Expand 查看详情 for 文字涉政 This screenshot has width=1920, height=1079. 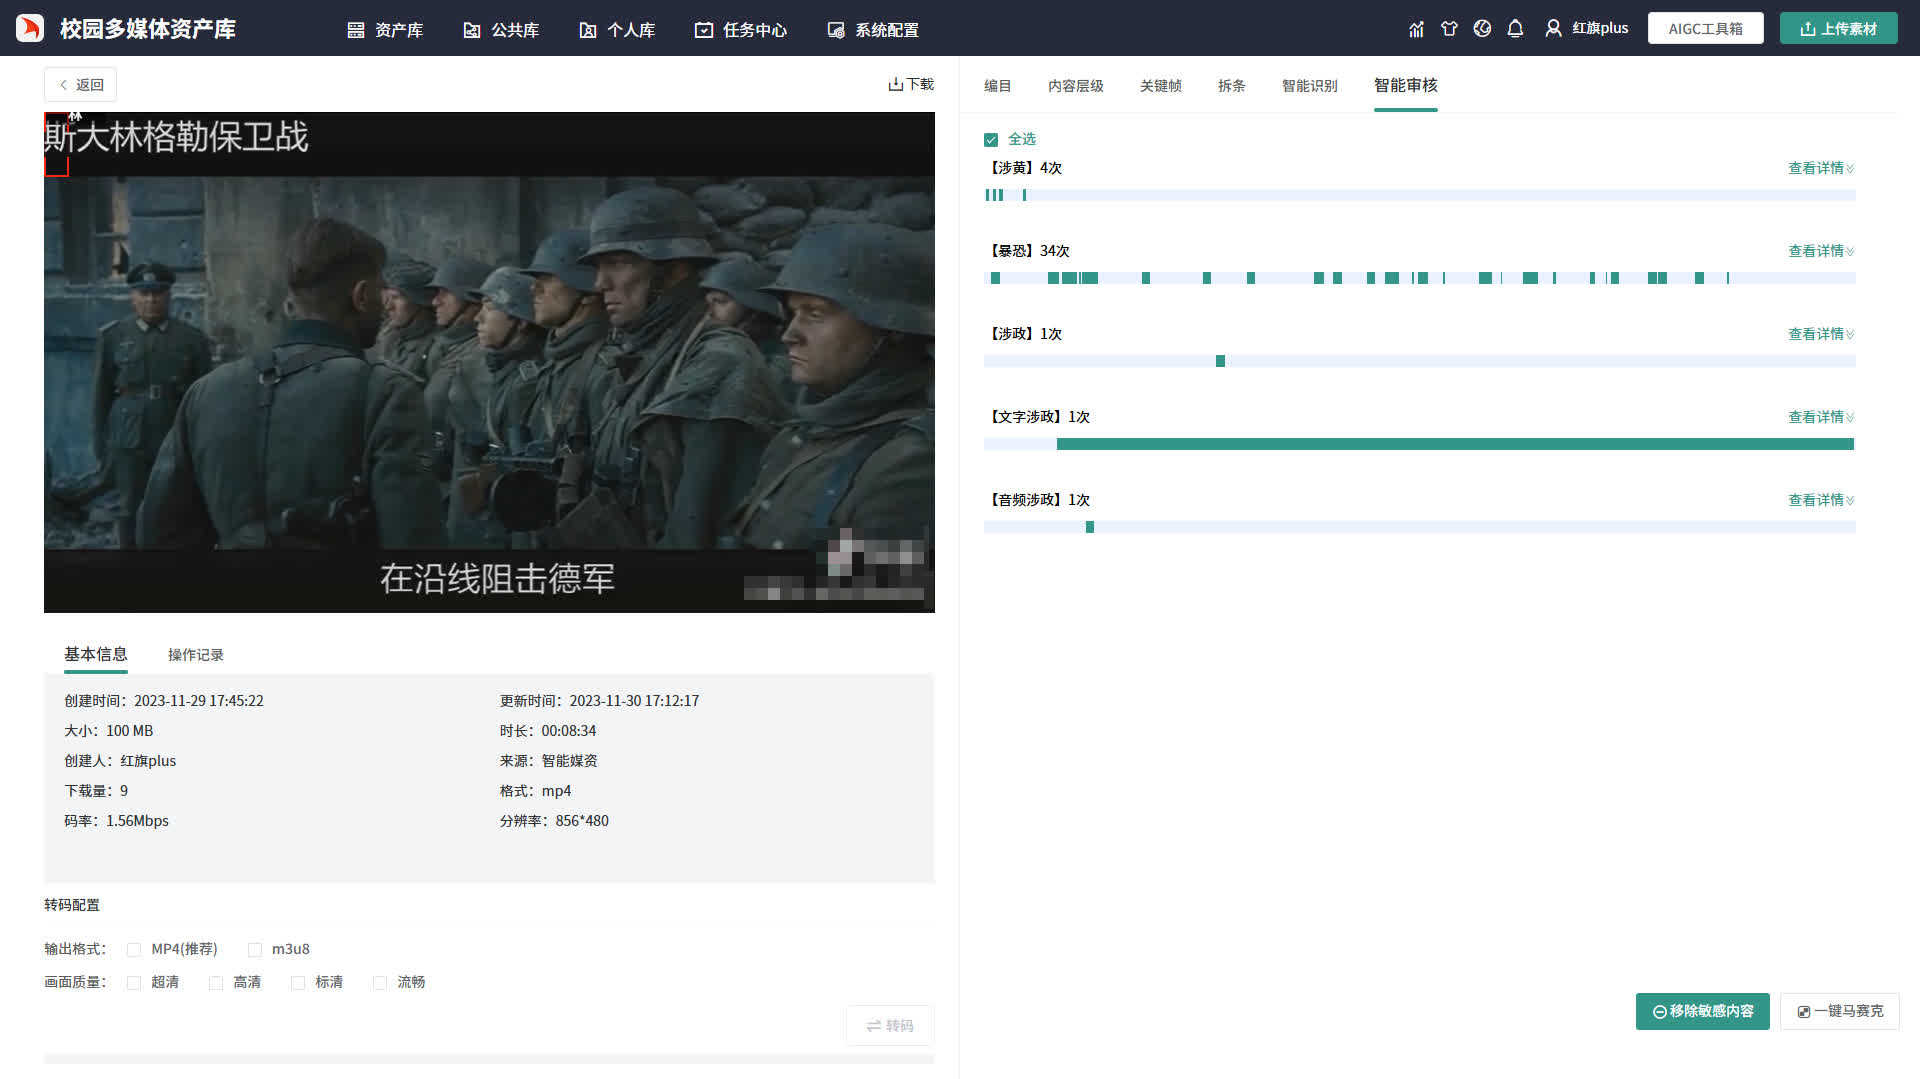1821,417
